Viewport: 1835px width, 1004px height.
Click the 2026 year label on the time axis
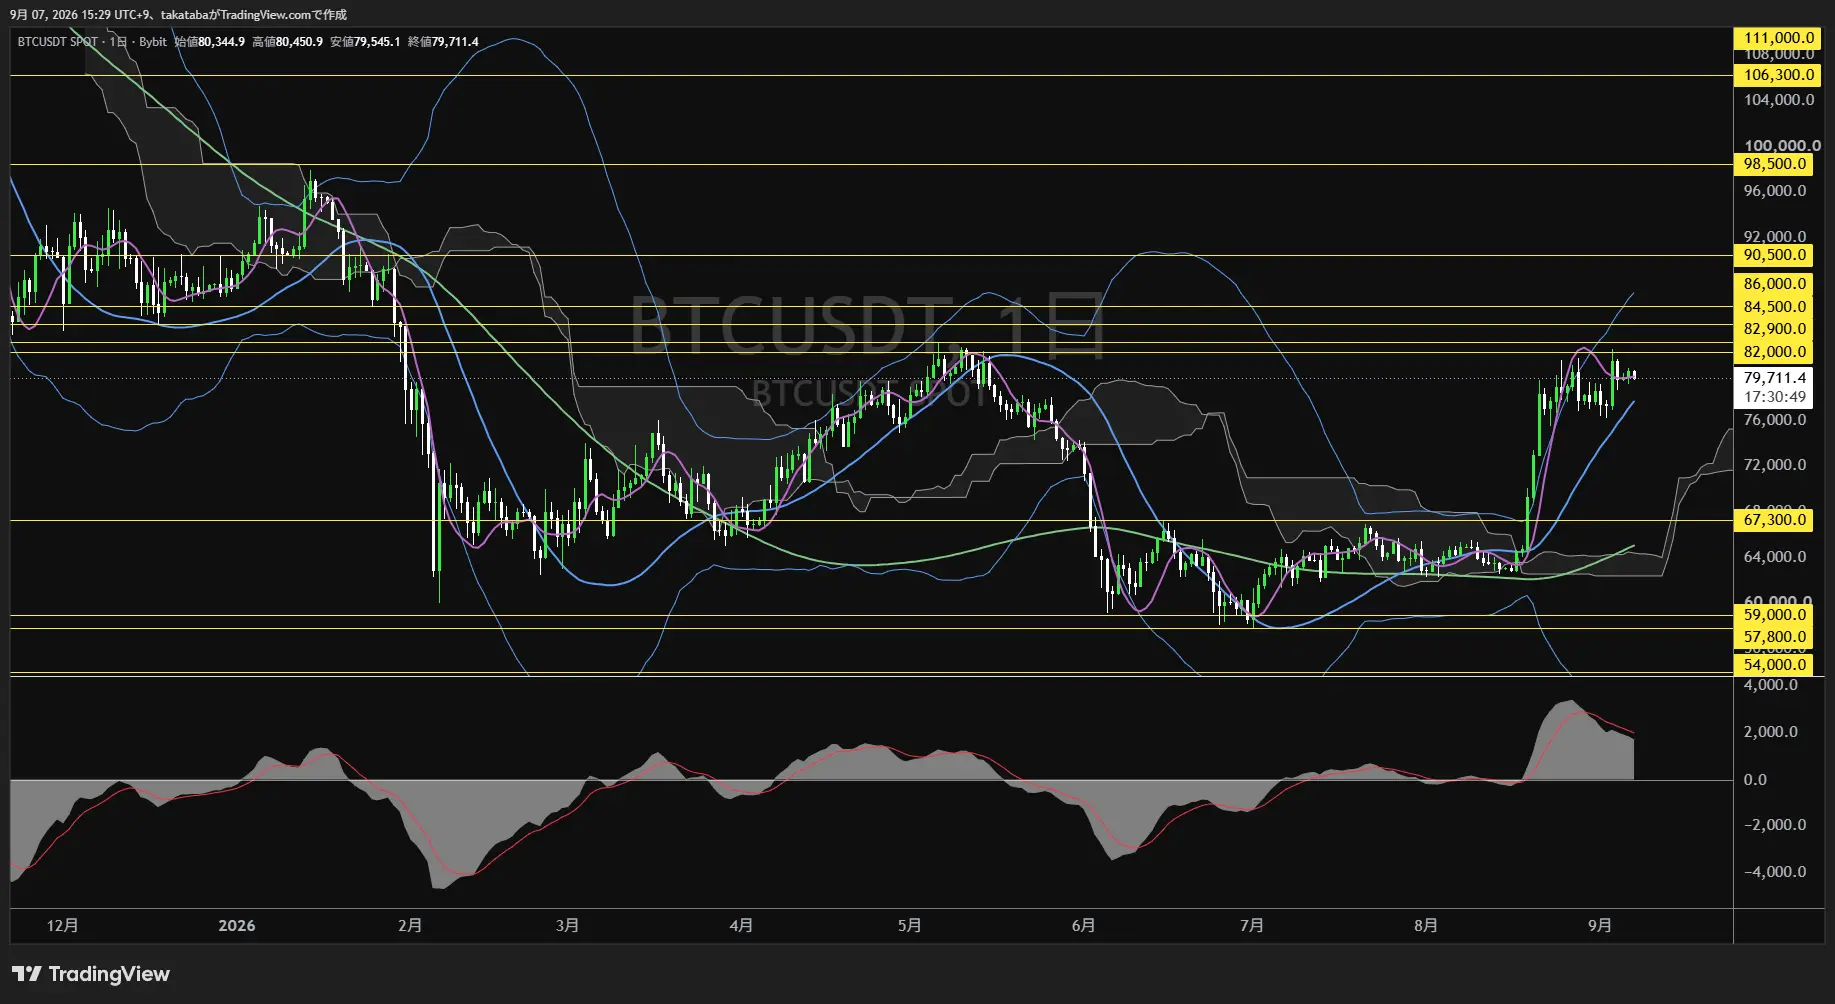(x=237, y=926)
